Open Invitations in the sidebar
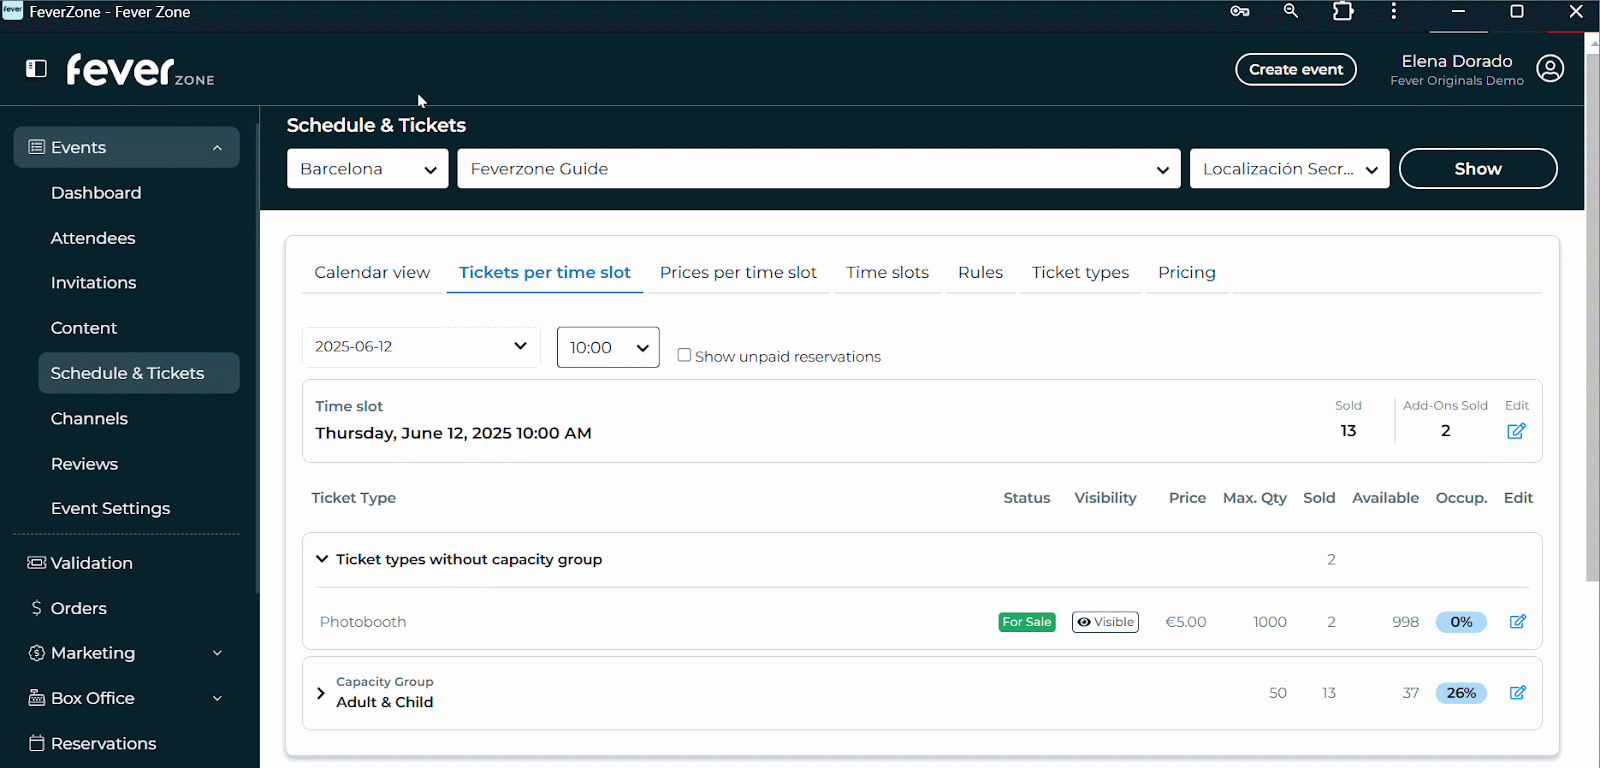Image resolution: width=1600 pixels, height=768 pixels. point(94,283)
